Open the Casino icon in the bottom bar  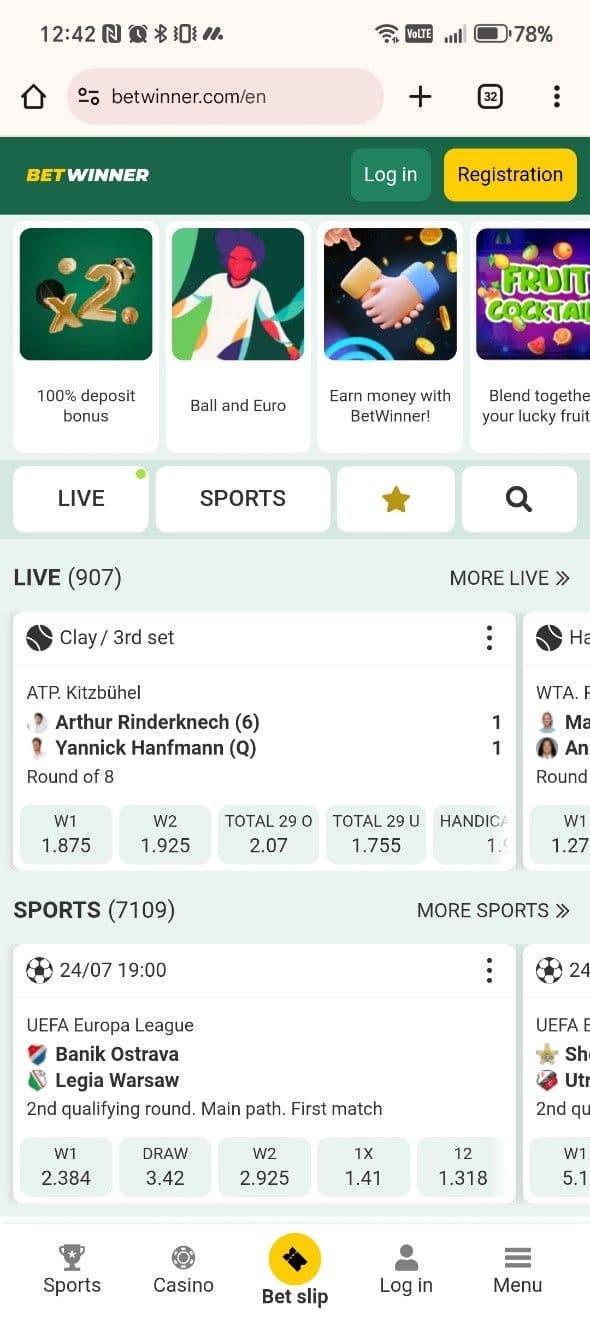[182, 1270]
